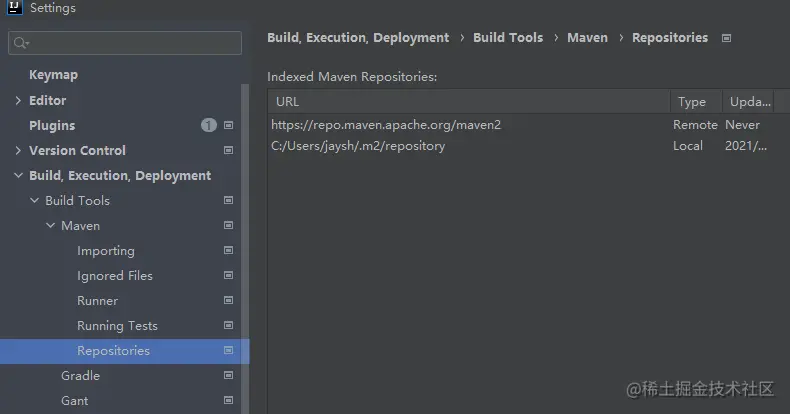Click Repositories breadcrumb
The height and width of the screenshot is (414, 790).
pos(670,38)
